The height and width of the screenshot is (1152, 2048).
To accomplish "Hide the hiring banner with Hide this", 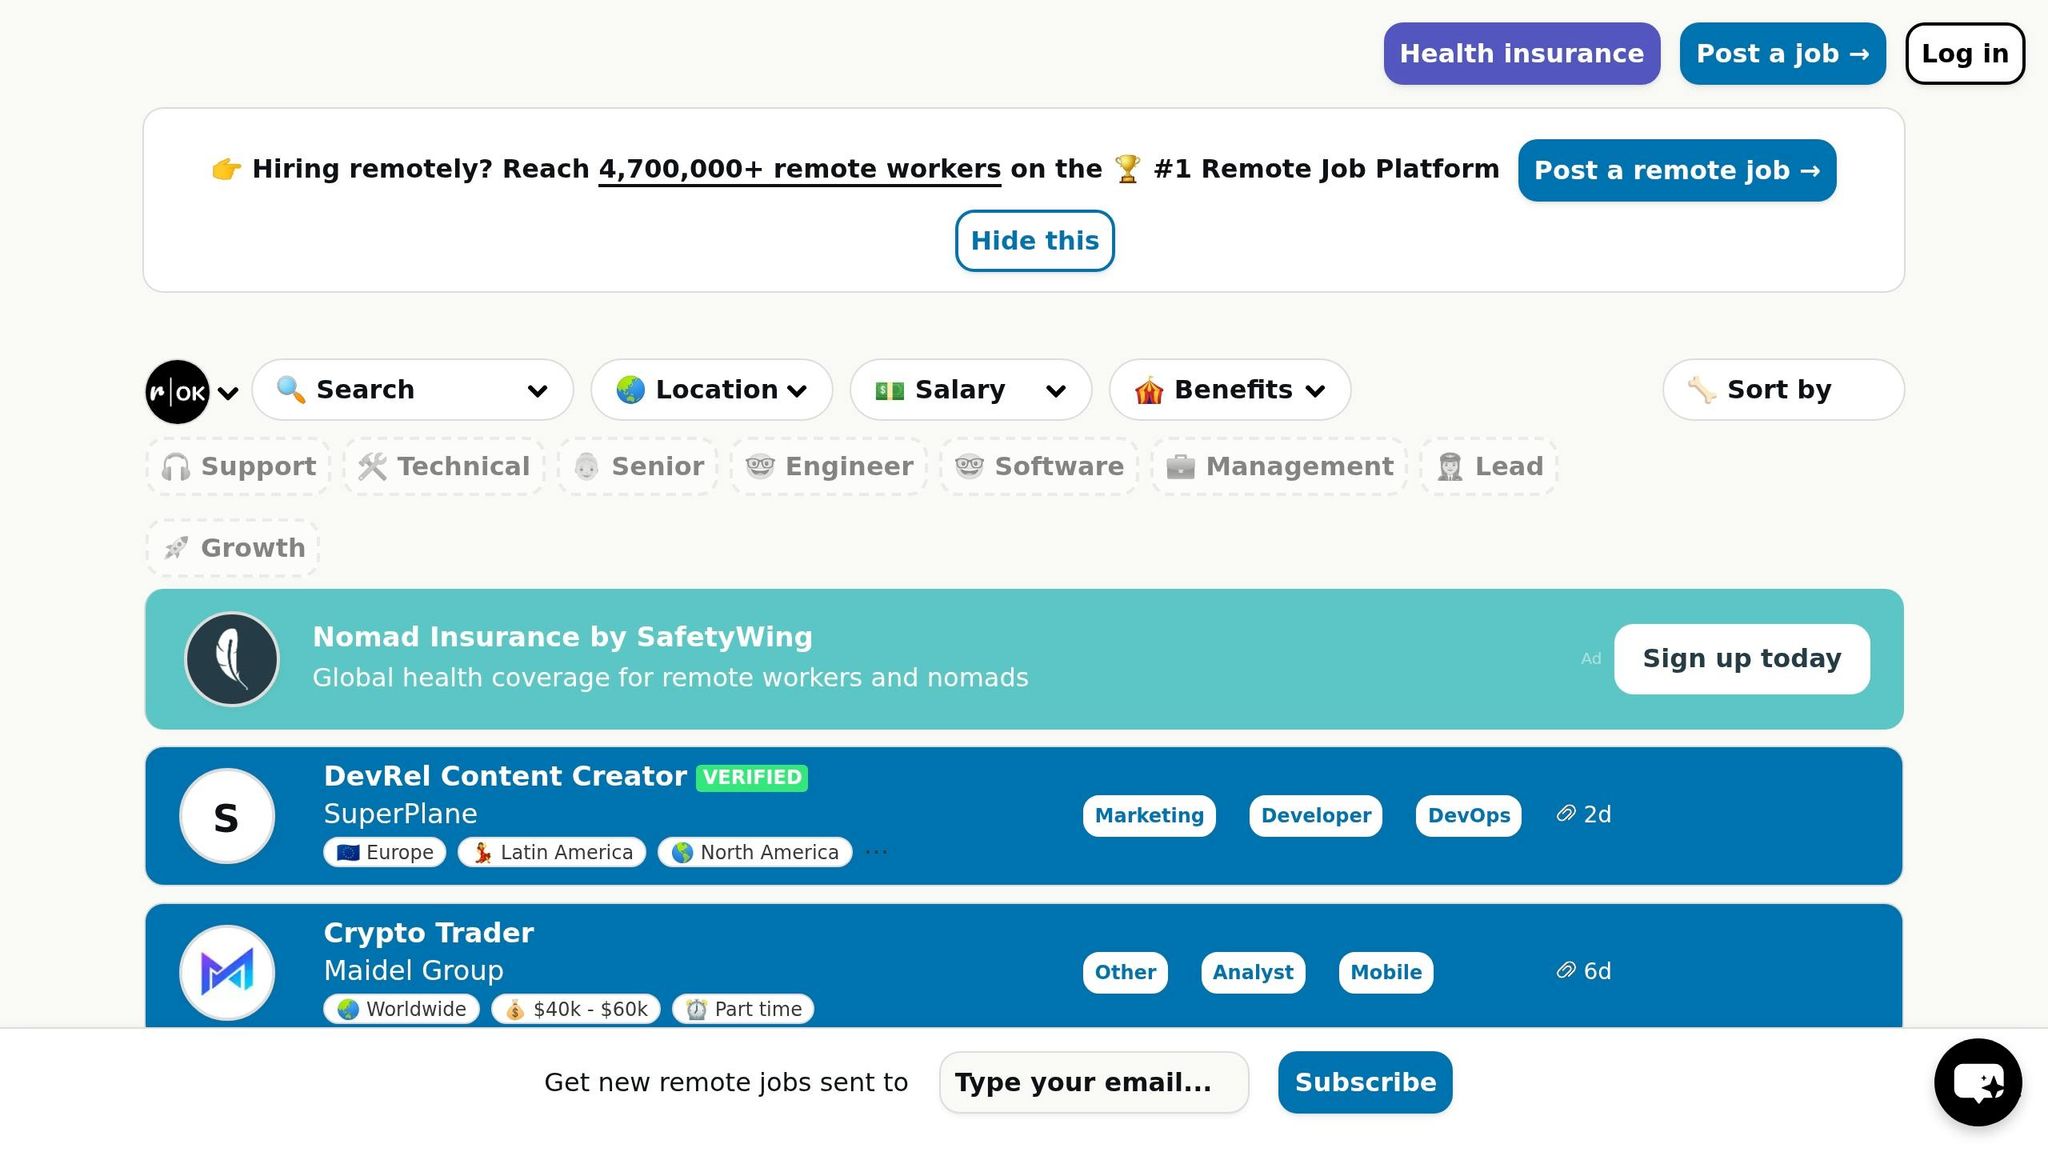I will pyautogui.click(x=1035, y=241).
